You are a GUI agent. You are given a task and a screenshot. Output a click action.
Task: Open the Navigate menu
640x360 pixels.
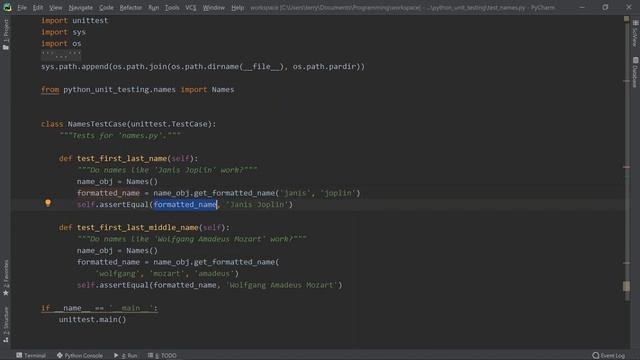(80, 7)
